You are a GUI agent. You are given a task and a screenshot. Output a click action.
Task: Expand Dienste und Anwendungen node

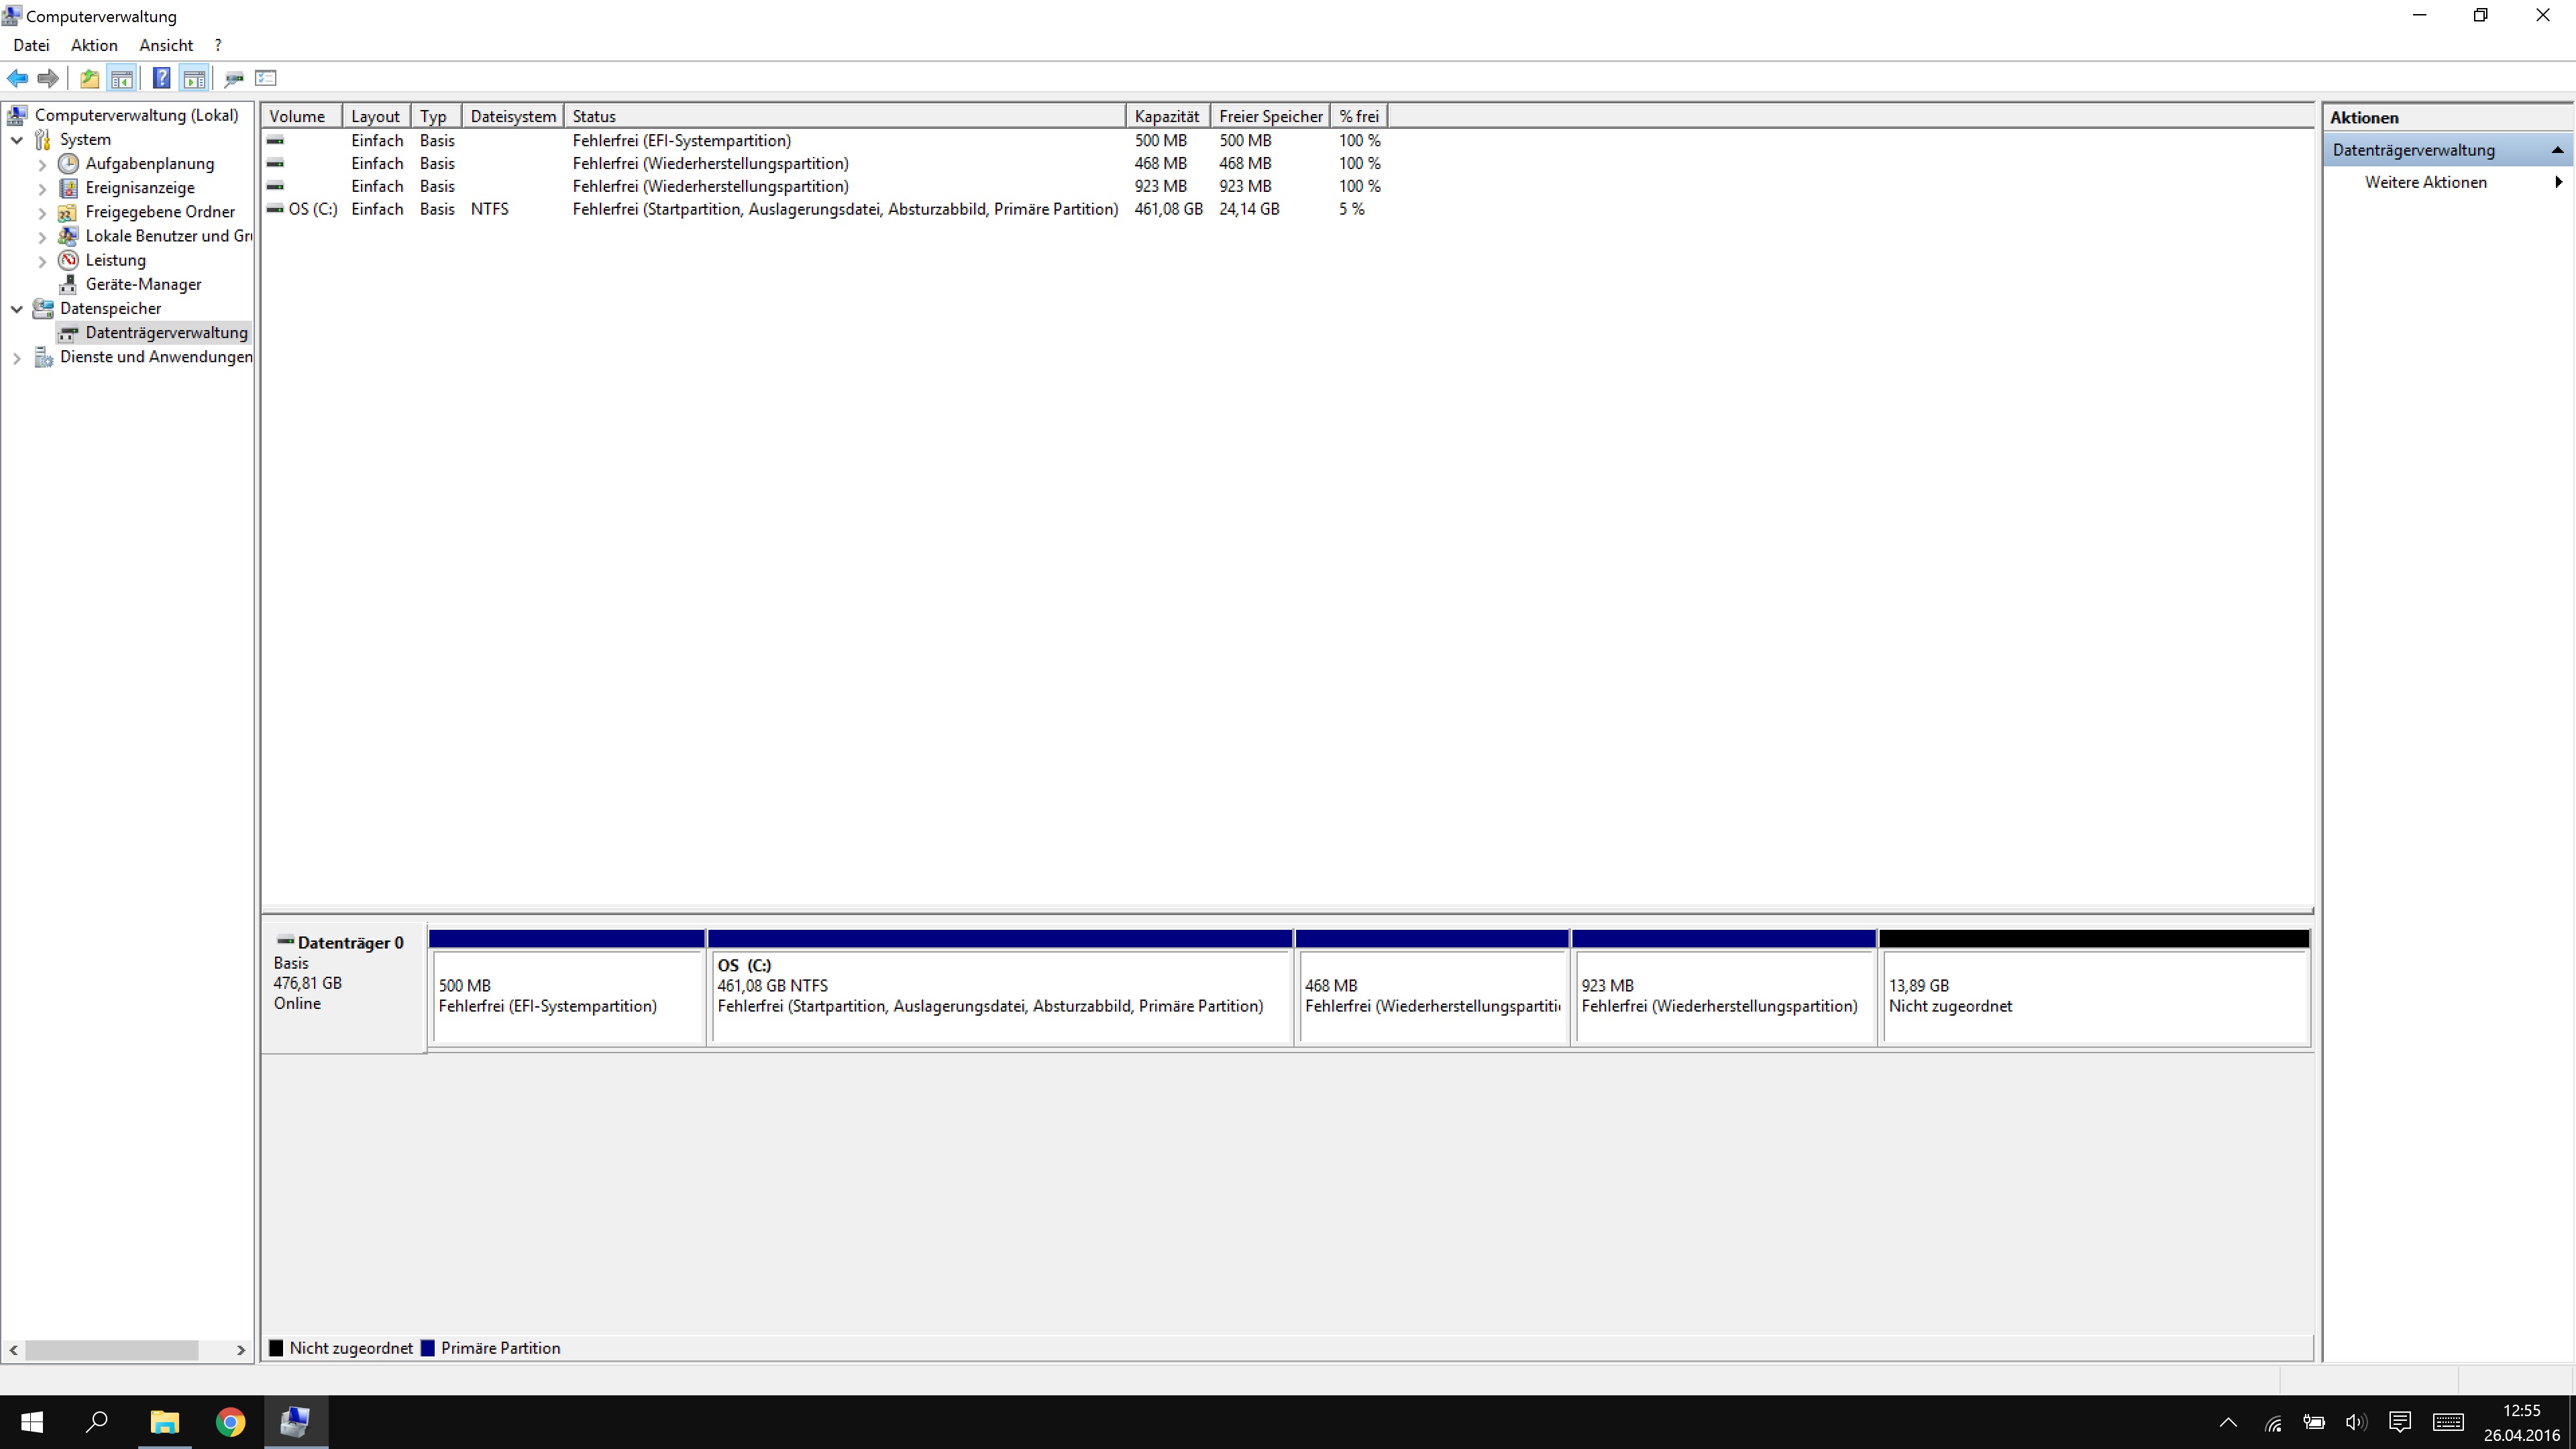tap(17, 358)
